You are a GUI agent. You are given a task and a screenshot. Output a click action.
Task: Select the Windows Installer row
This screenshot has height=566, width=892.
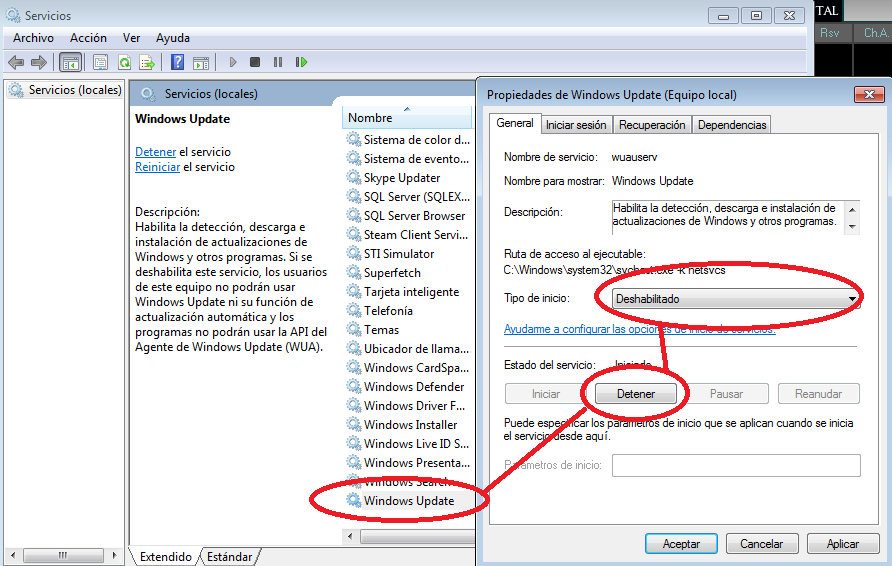point(408,424)
